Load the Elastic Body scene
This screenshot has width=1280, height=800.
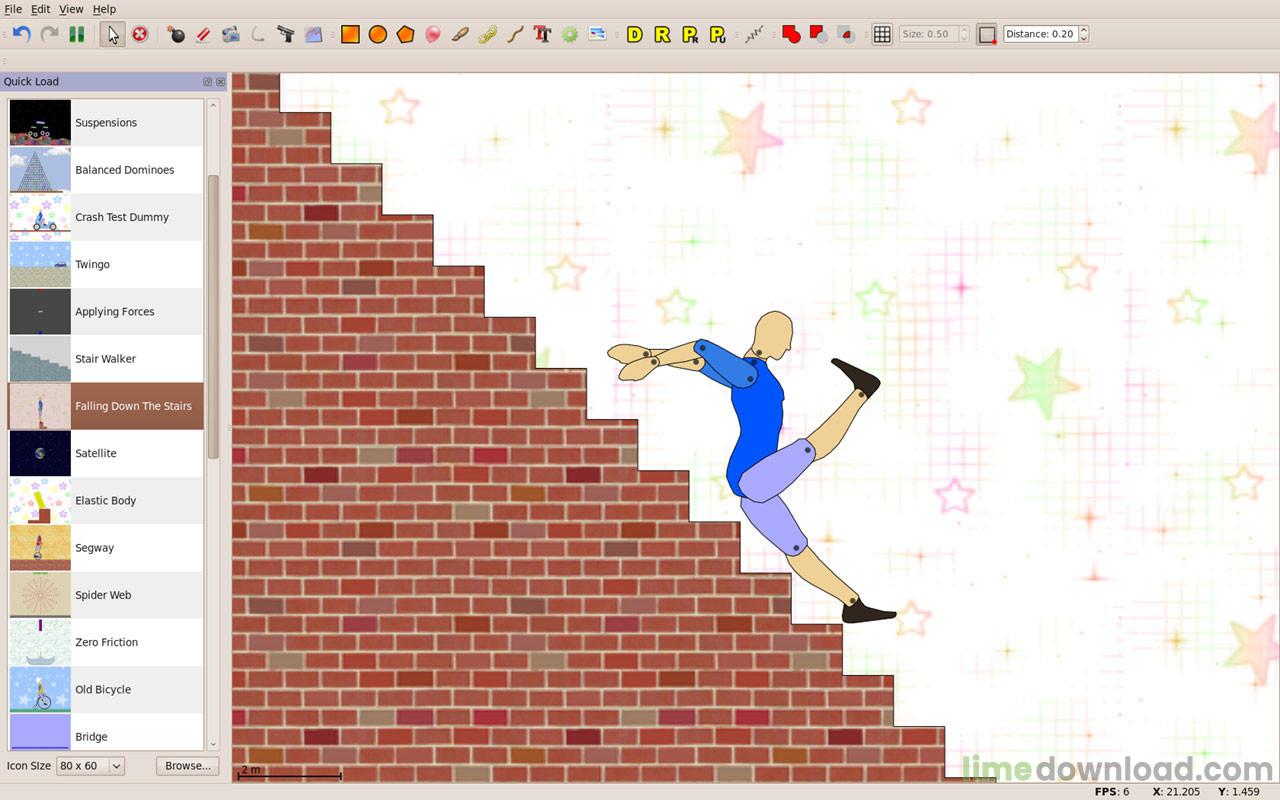pyautogui.click(x=106, y=501)
